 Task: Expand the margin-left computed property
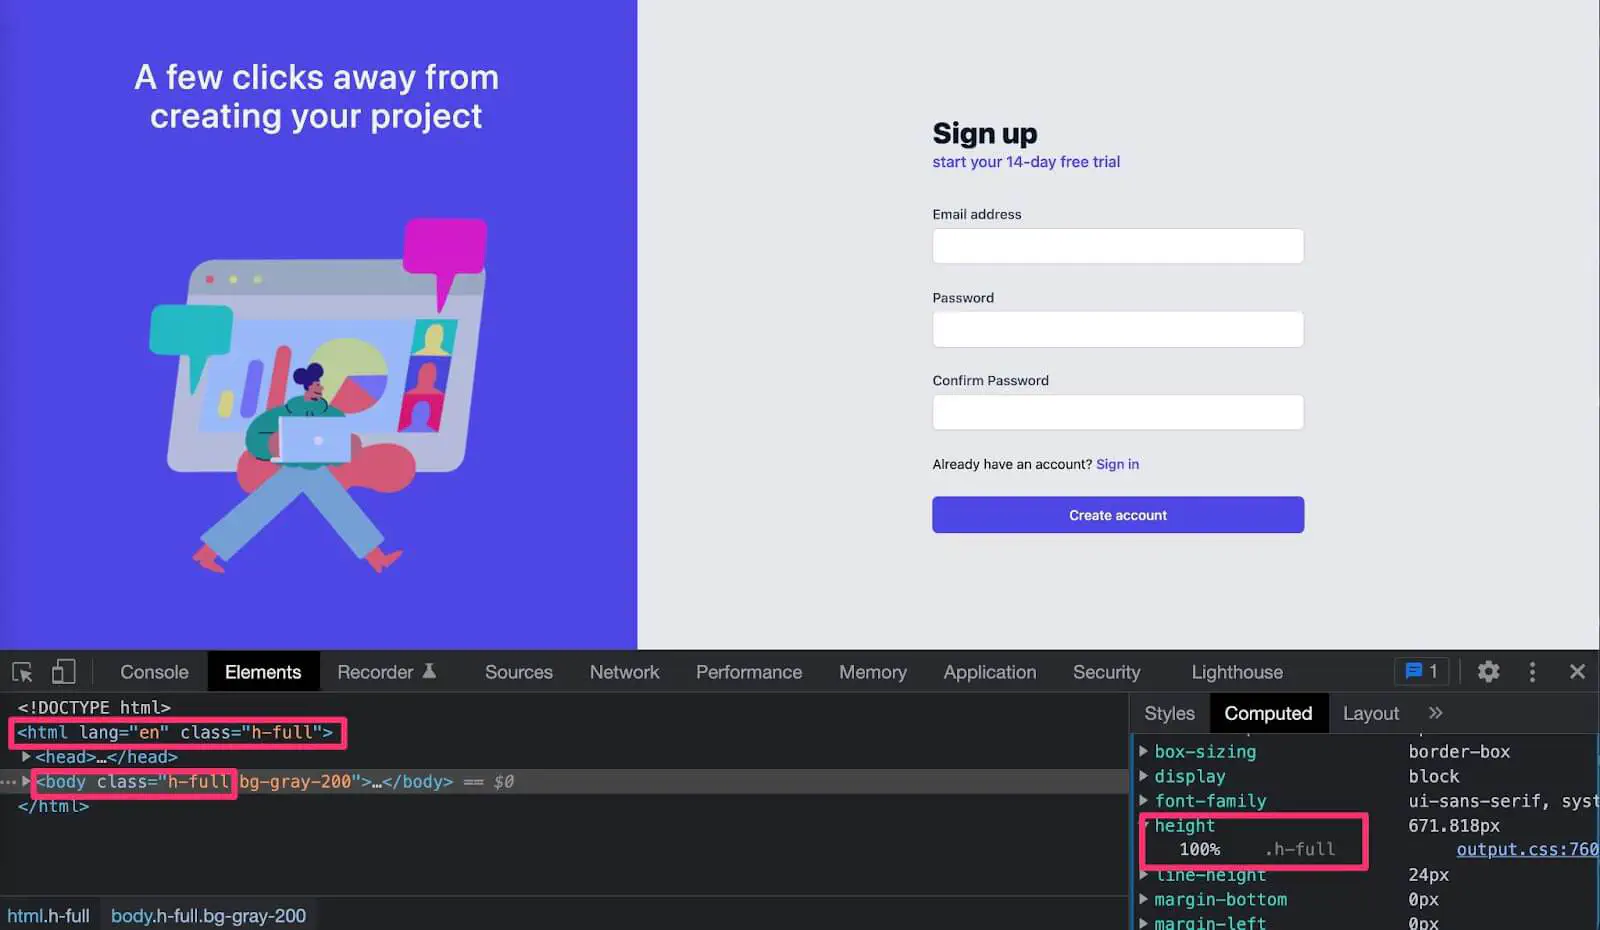click(1143, 922)
